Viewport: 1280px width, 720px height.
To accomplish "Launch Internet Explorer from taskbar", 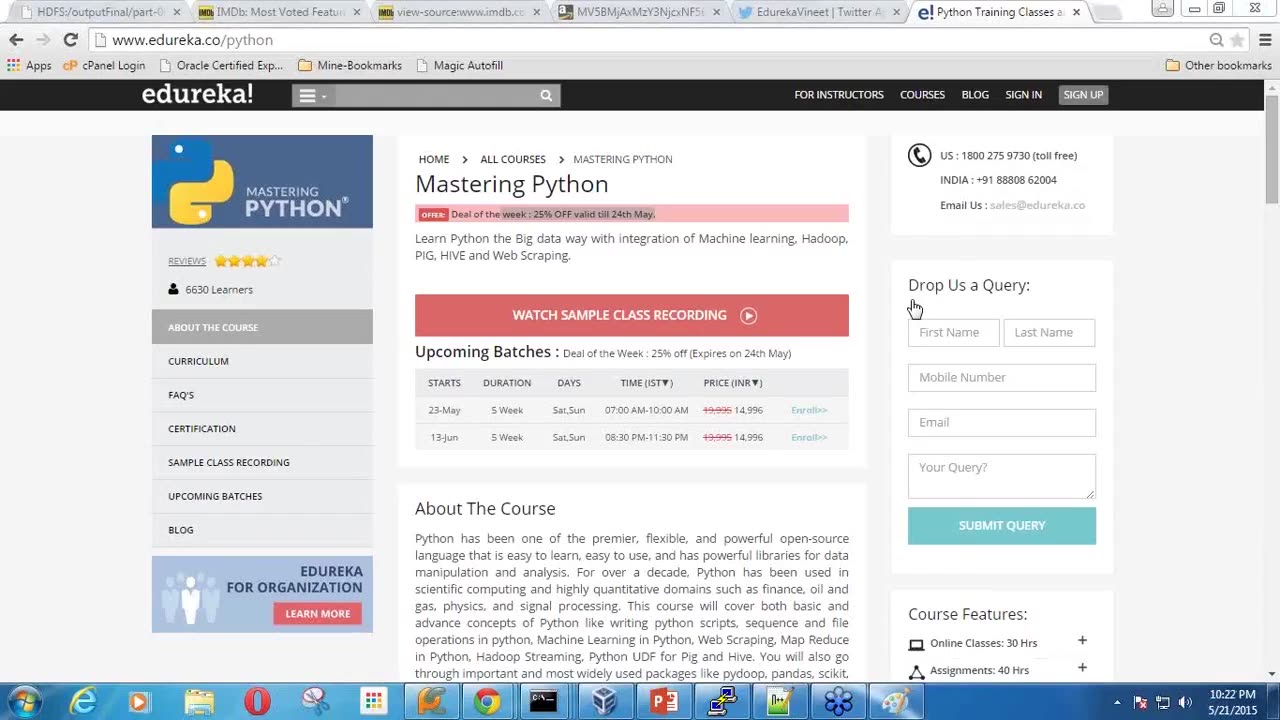I will (83, 701).
